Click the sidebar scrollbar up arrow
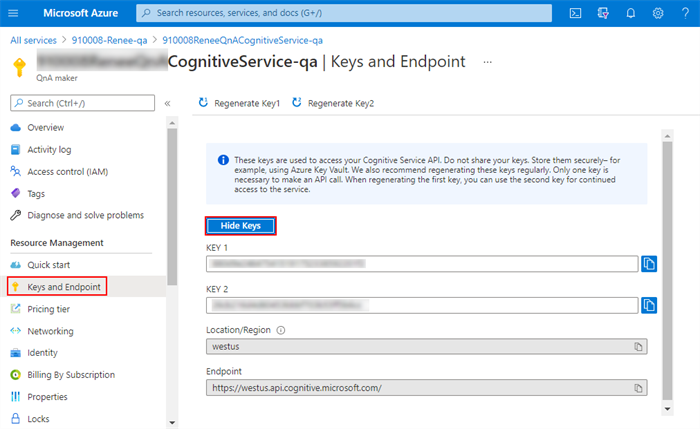 pyautogui.click(x=172, y=123)
